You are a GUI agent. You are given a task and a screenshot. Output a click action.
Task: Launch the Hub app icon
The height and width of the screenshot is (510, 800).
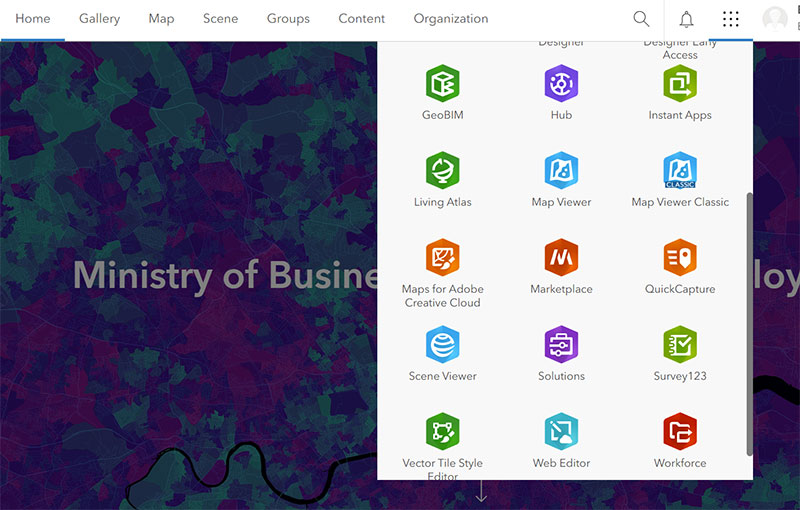561,84
